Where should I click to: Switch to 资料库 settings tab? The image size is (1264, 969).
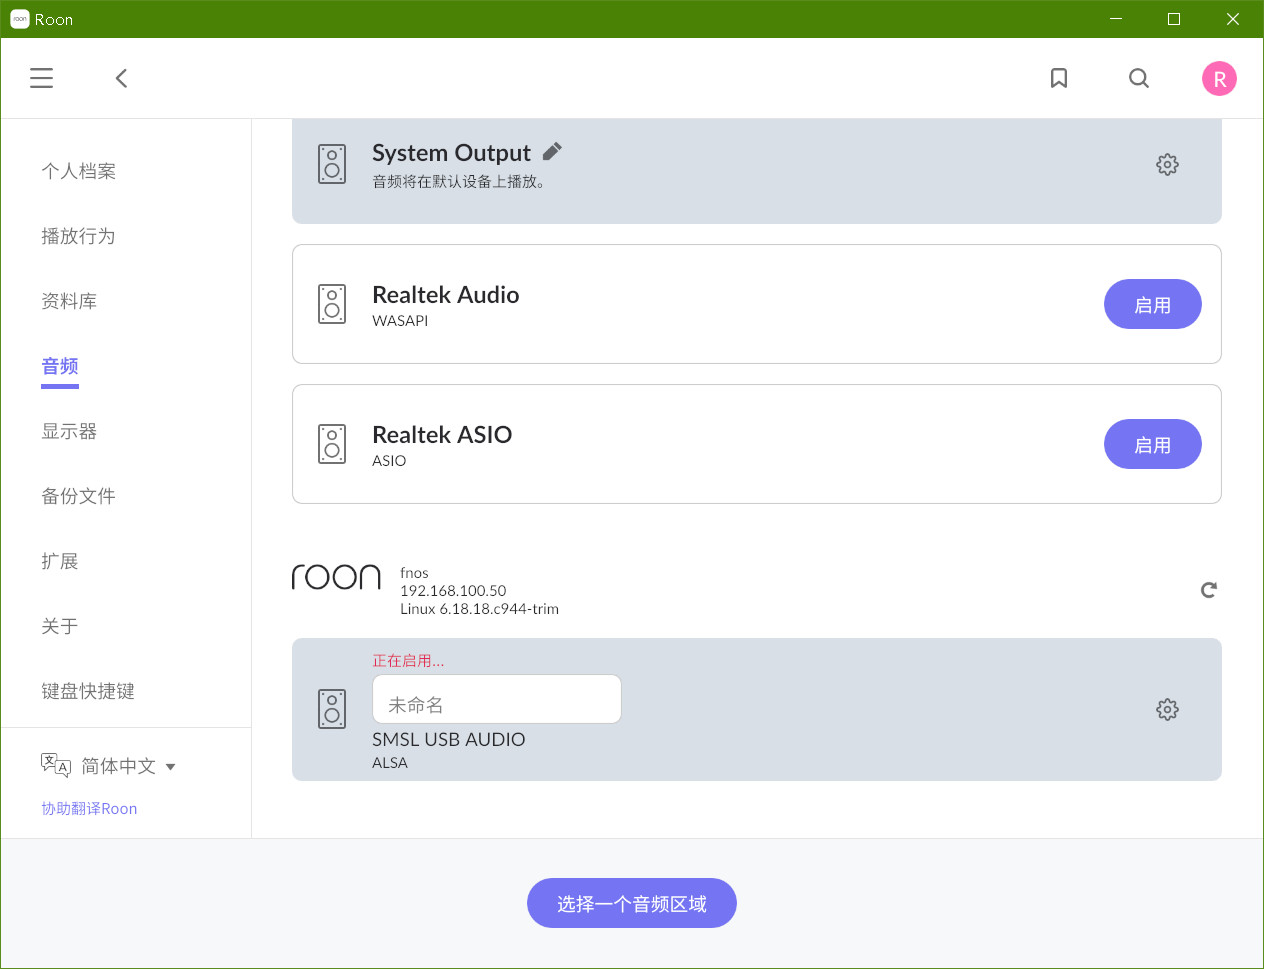tap(69, 301)
